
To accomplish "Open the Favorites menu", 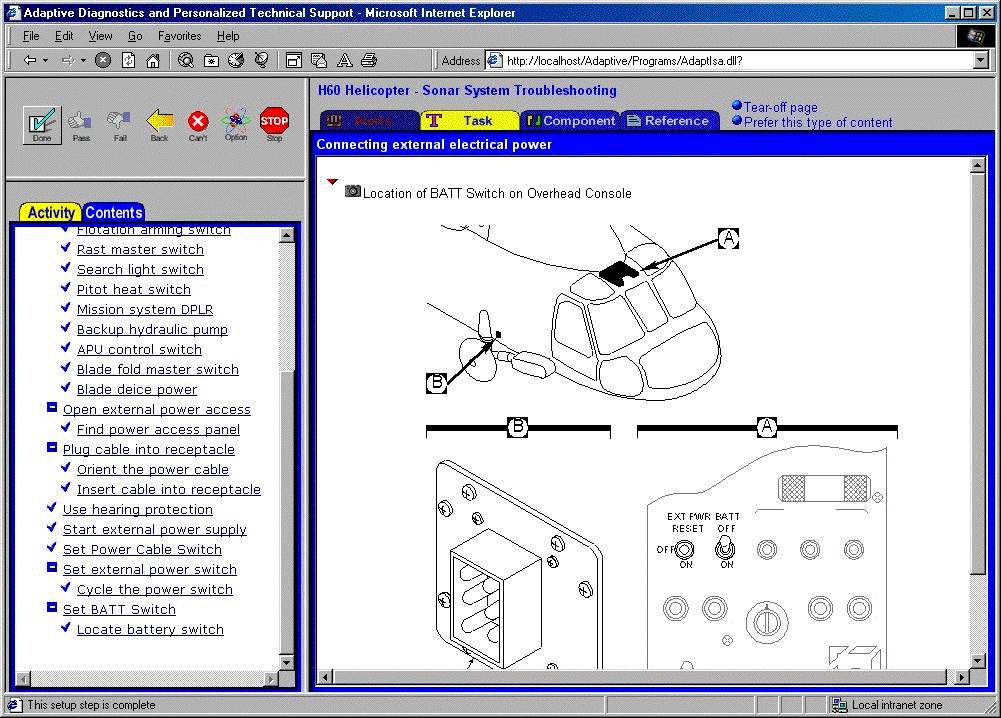I will point(179,36).
